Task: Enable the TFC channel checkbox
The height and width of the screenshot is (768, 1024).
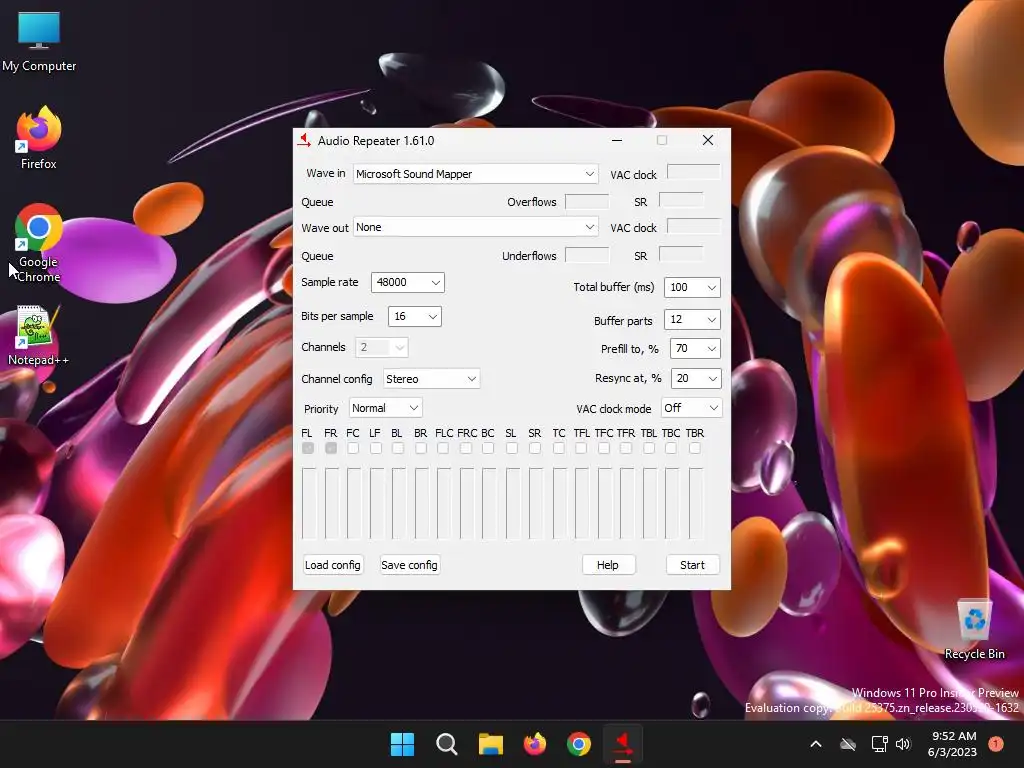Action: pyautogui.click(x=603, y=448)
